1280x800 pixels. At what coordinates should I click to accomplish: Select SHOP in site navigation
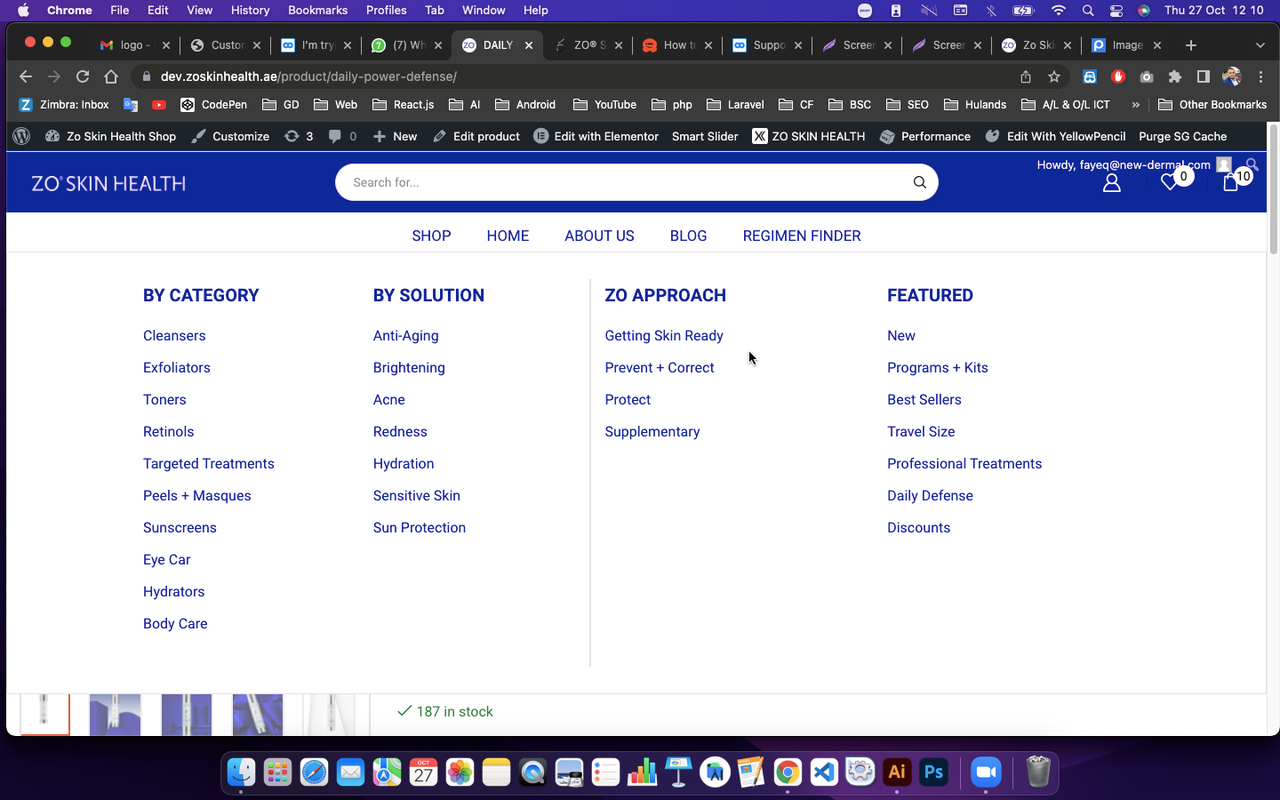tap(431, 236)
